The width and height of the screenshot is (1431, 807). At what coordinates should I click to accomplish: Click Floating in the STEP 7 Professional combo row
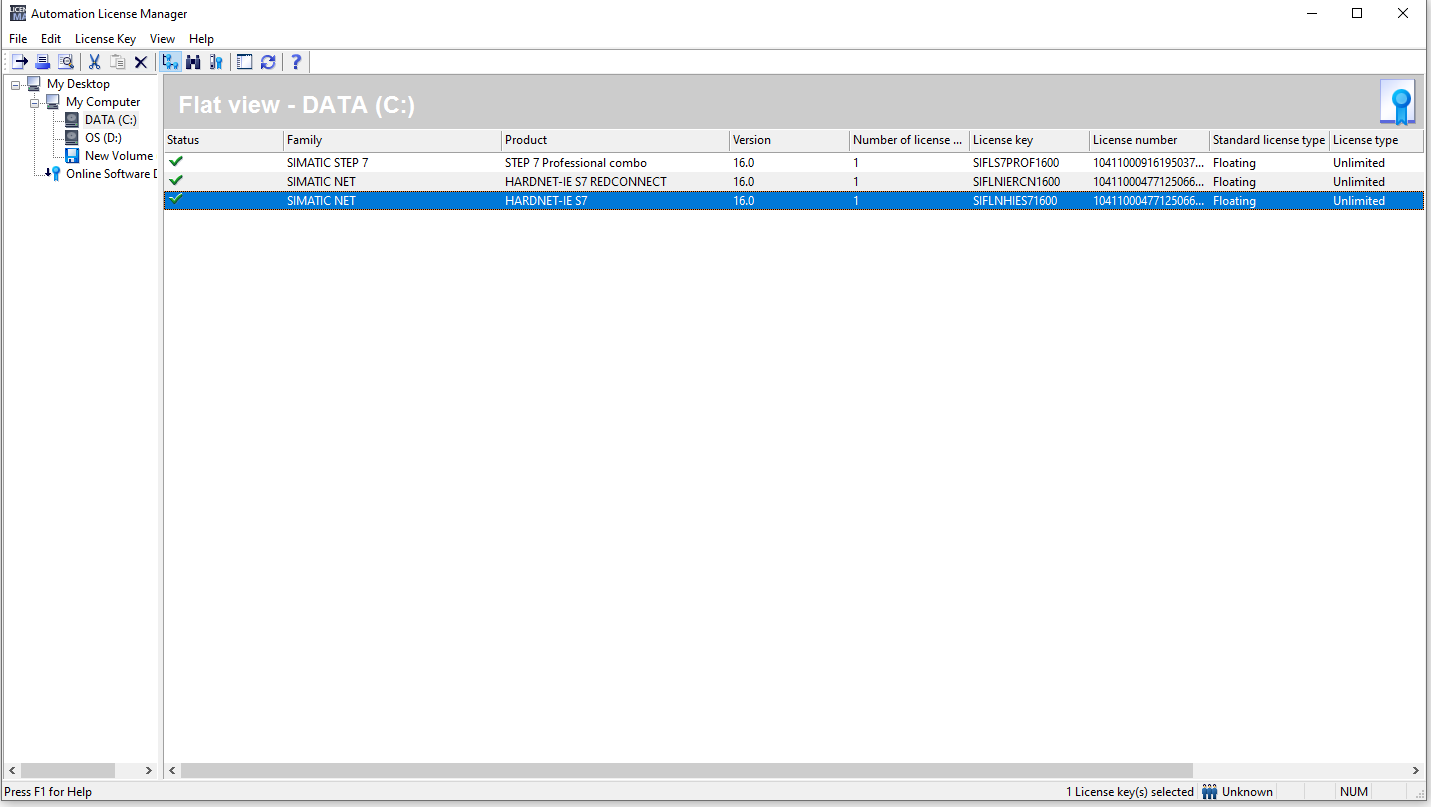click(1234, 163)
